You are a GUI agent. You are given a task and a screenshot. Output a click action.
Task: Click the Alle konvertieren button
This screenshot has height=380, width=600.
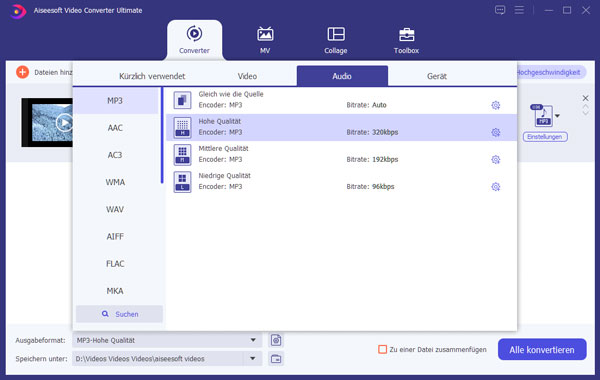click(x=542, y=349)
